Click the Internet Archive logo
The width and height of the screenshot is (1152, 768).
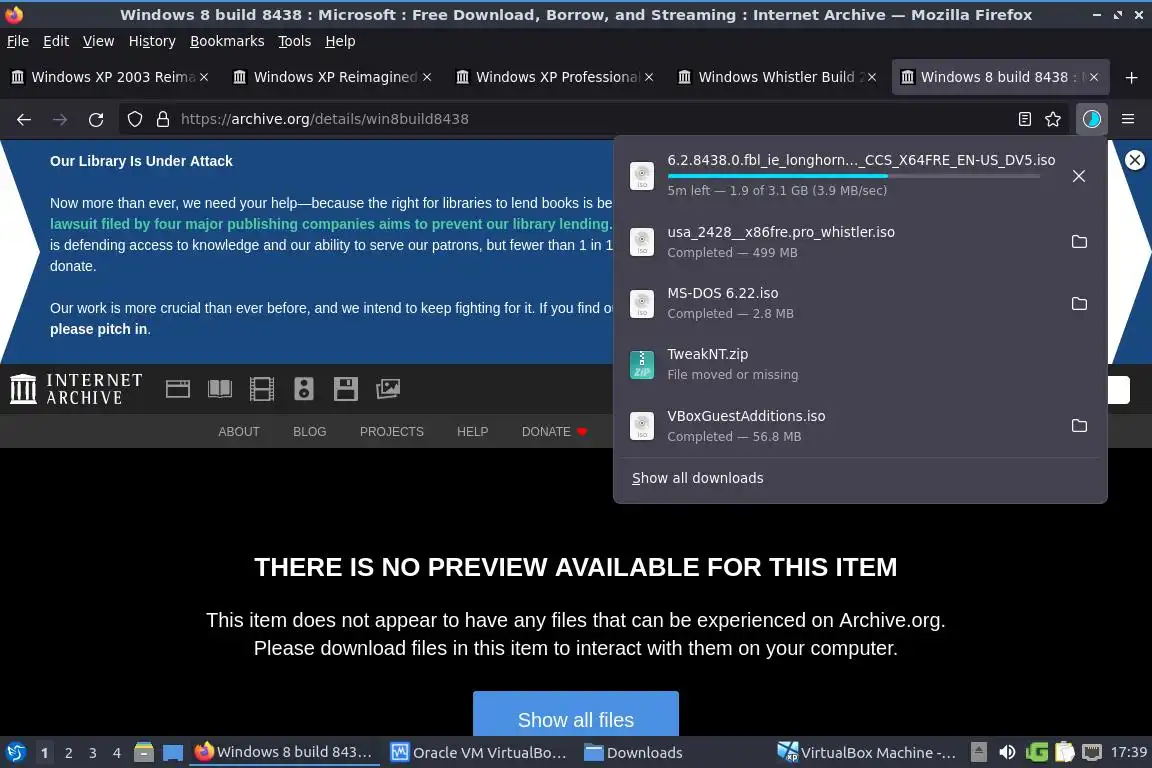[x=76, y=389]
